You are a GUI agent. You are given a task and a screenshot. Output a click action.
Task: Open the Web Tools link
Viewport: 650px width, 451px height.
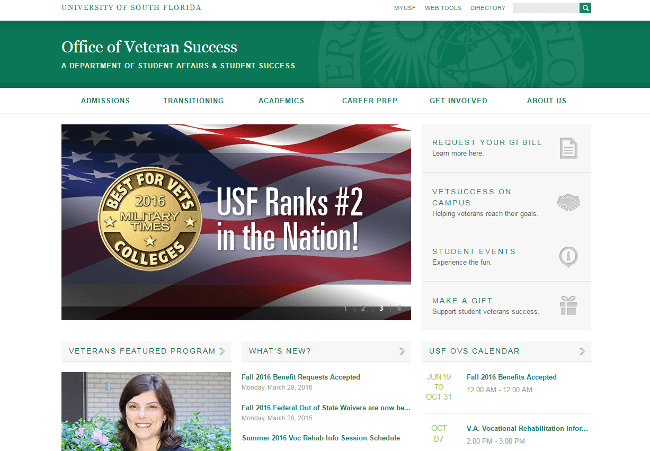(x=443, y=8)
